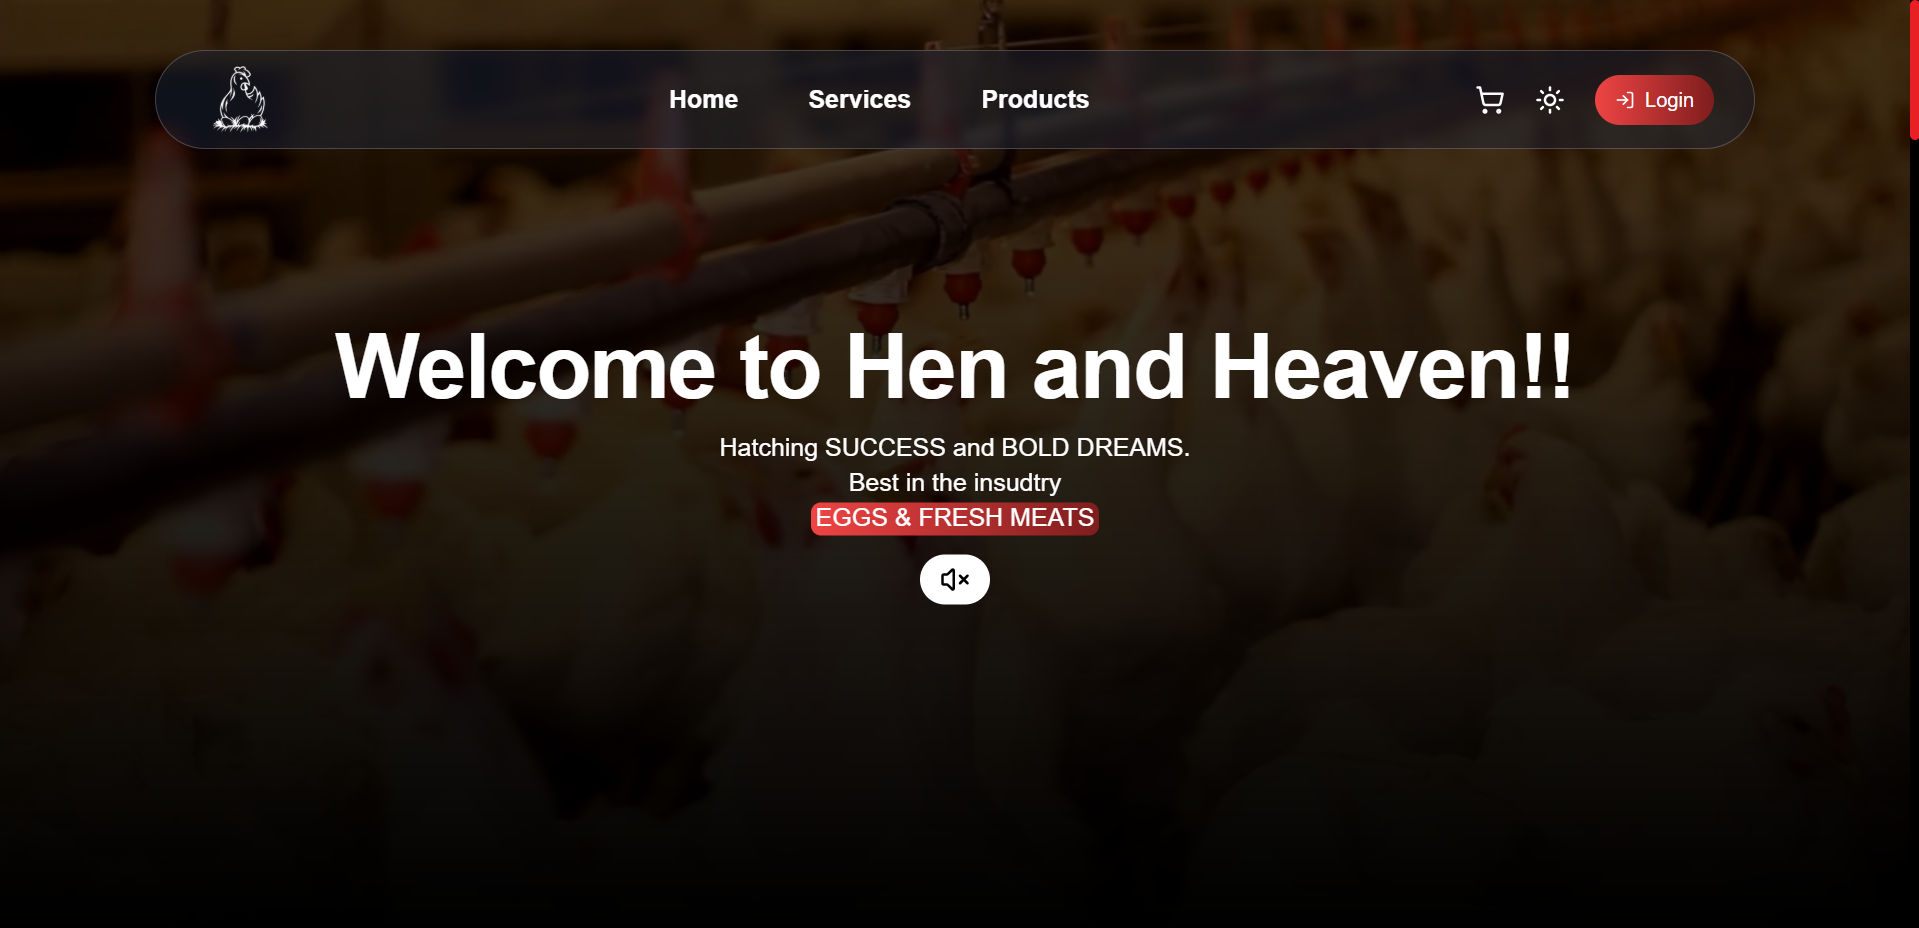Navigate to Products
The width and height of the screenshot is (1919, 928).
pos(1035,99)
